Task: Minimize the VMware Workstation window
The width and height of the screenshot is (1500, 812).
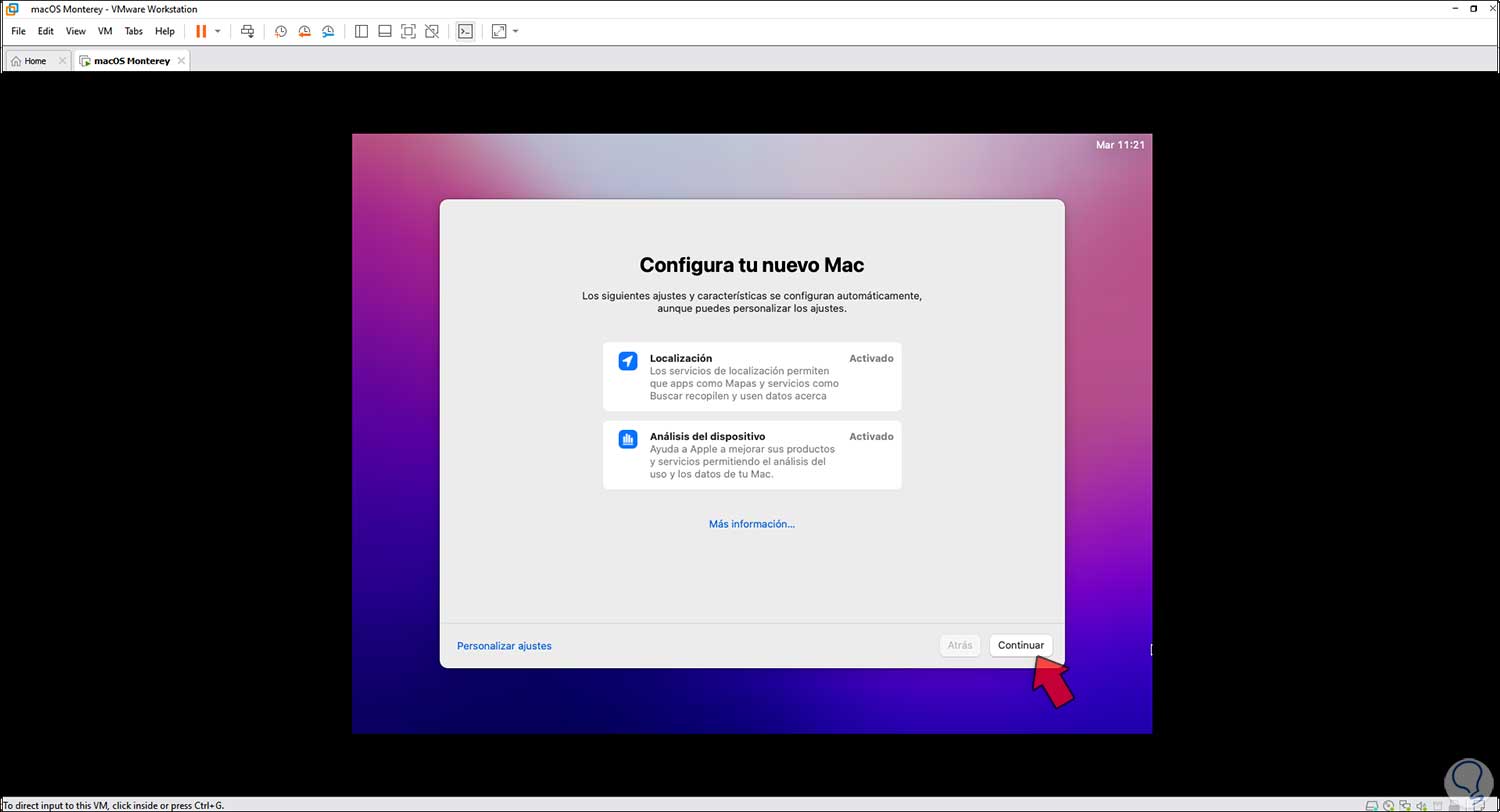Action: pyautogui.click(x=1456, y=9)
